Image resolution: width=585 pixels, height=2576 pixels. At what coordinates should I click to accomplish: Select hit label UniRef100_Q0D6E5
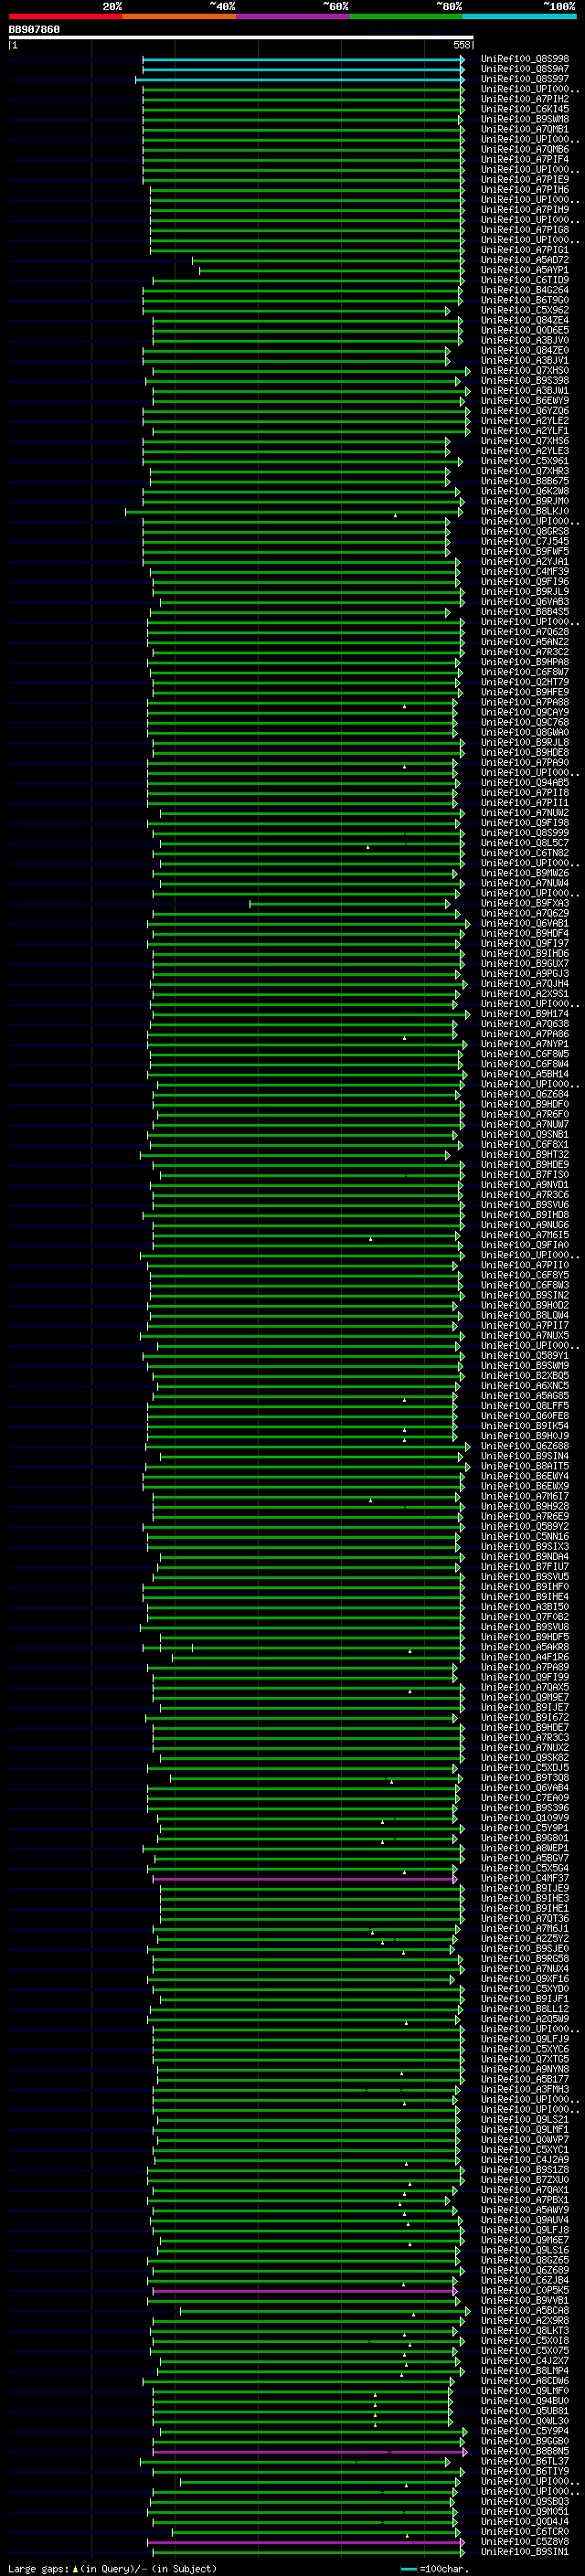tap(525, 330)
